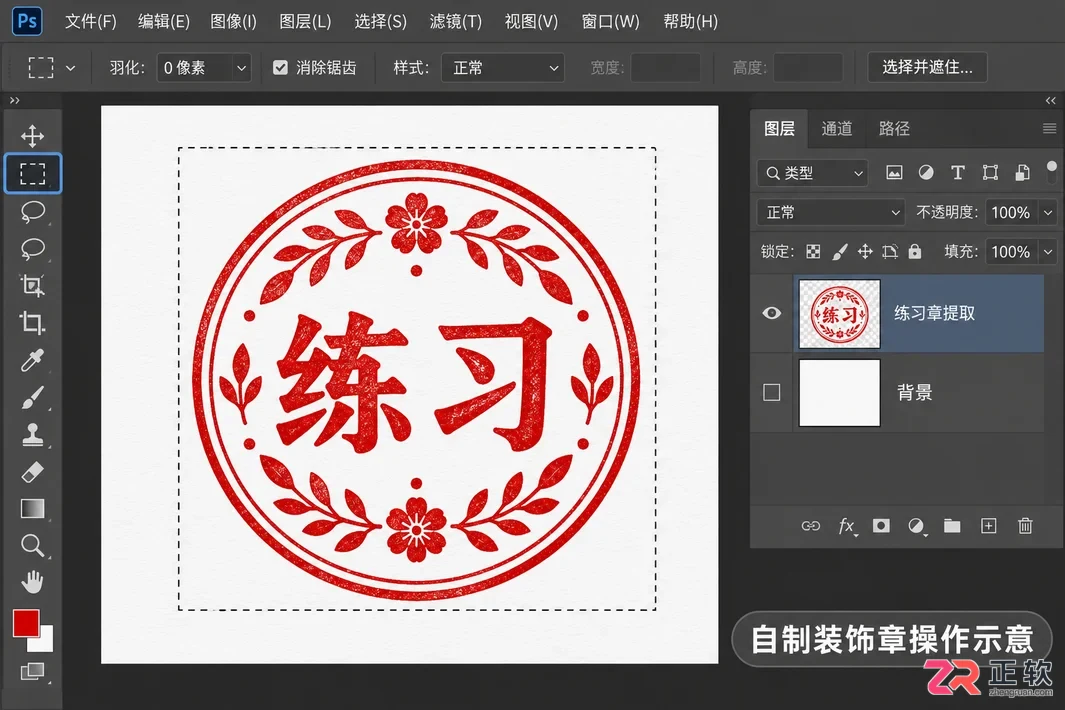This screenshot has width=1065, height=710.
Task: Open the 图像(I) menu
Action: click(233, 22)
